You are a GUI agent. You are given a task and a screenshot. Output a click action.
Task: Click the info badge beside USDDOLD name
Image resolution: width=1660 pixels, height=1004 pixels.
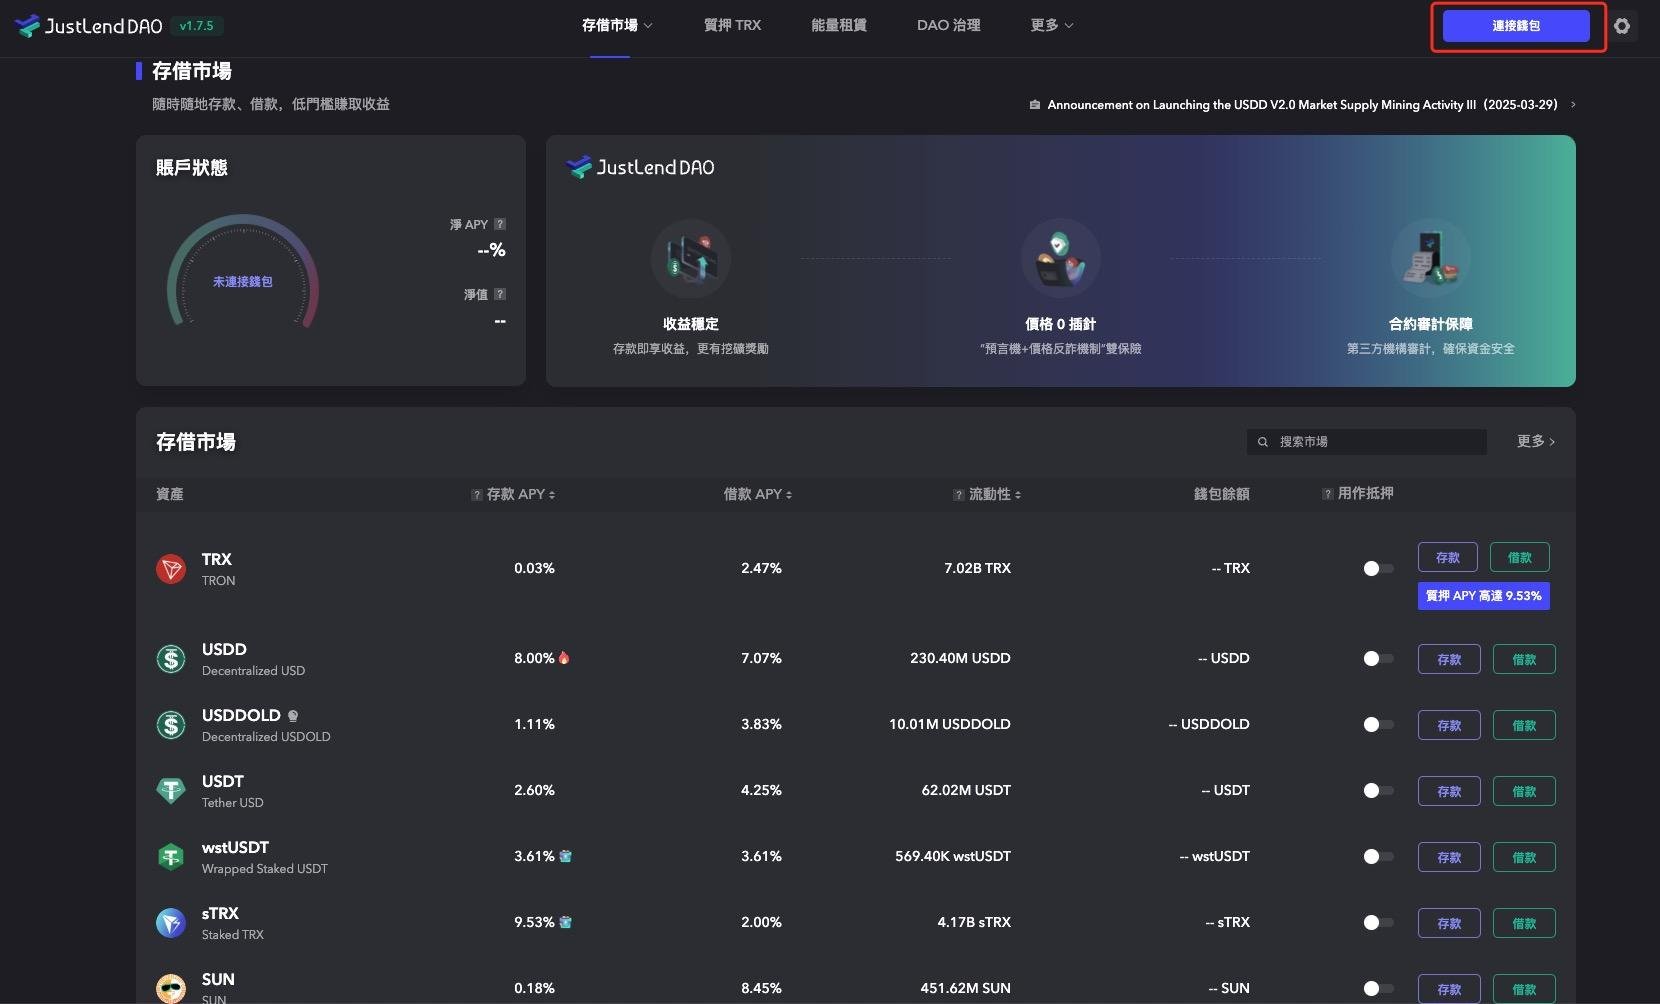click(293, 716)
